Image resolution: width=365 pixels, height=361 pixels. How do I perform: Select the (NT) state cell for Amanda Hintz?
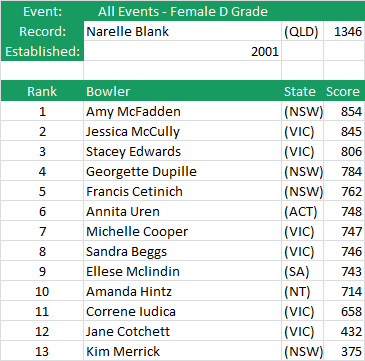(302, 291)
